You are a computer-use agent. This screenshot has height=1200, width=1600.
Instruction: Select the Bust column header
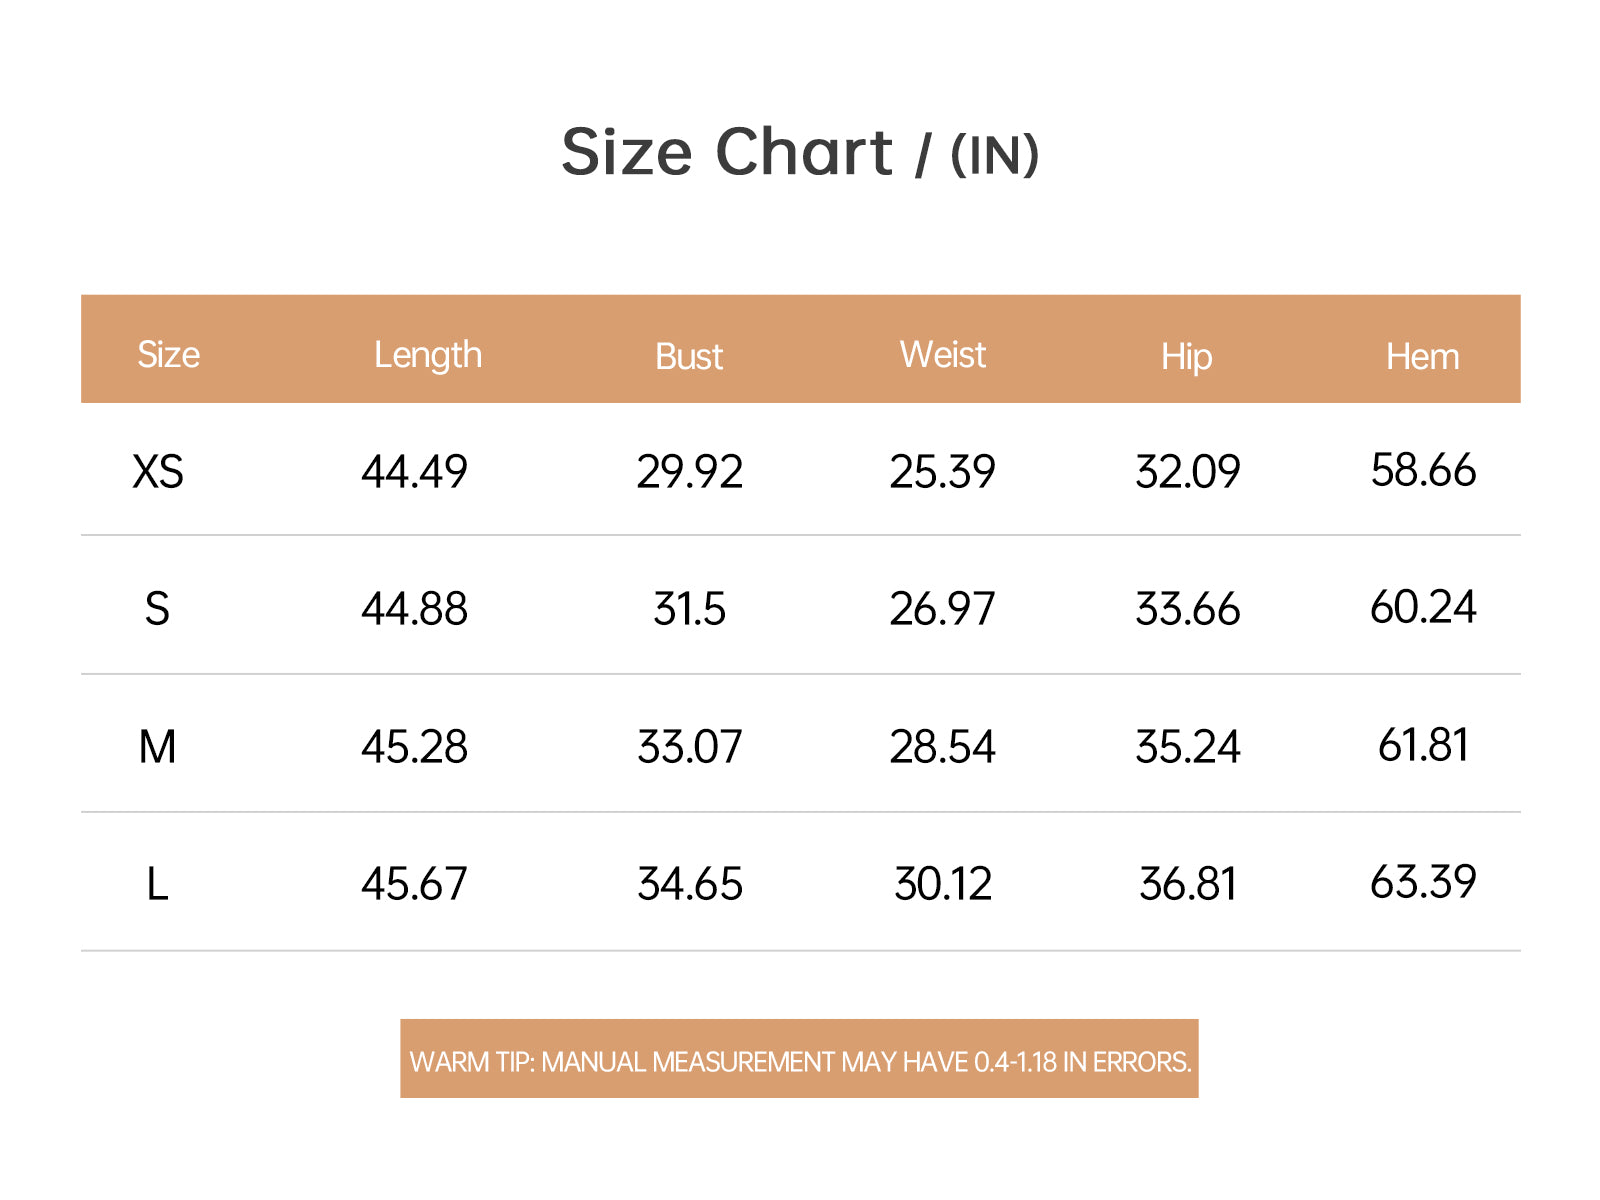pos(688,357)
